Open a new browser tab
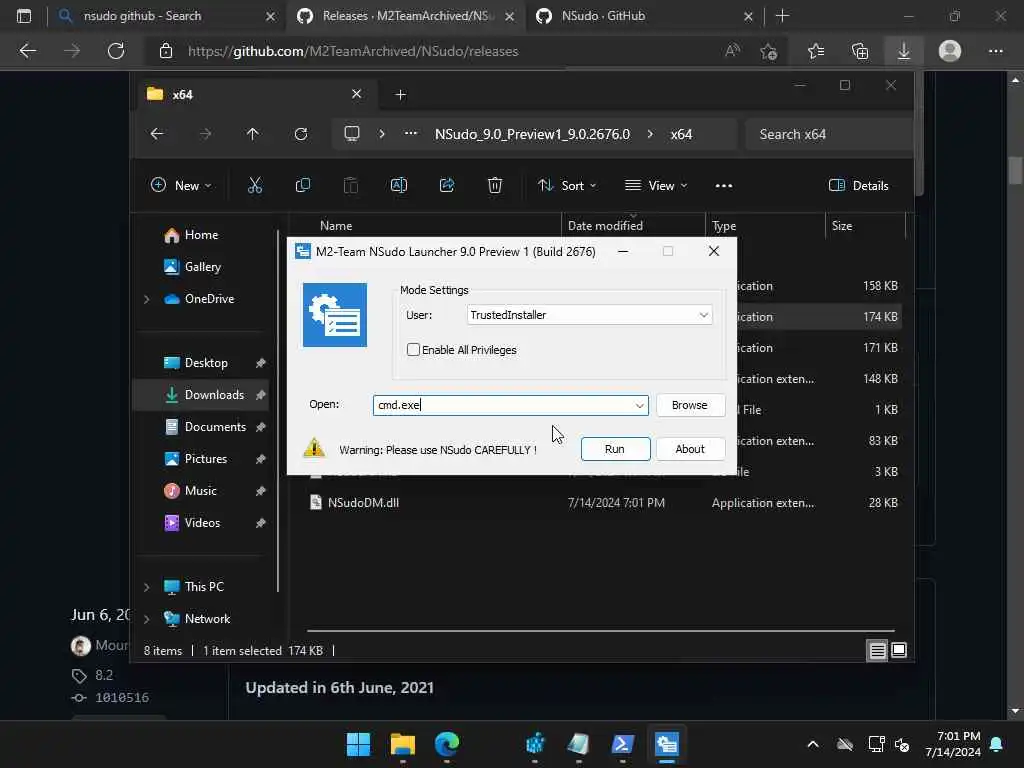1024x768 pixels. tap(782, 16)
